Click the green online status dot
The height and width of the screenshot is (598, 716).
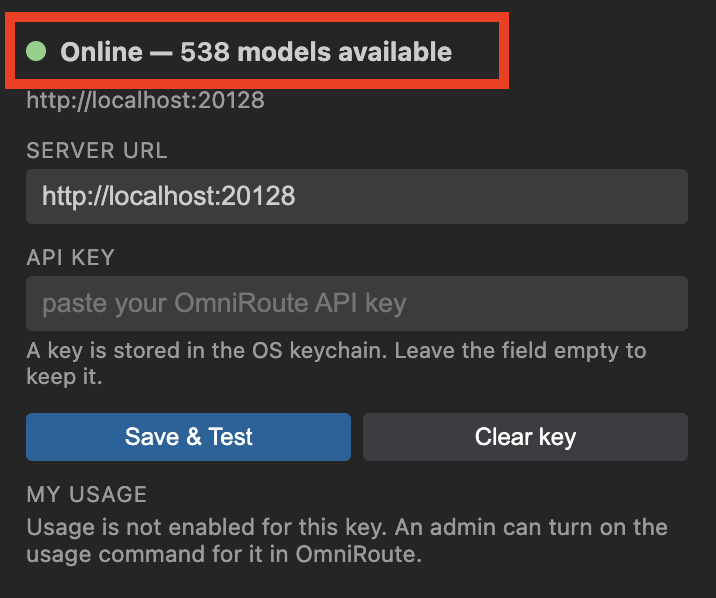tap(36, 51)
